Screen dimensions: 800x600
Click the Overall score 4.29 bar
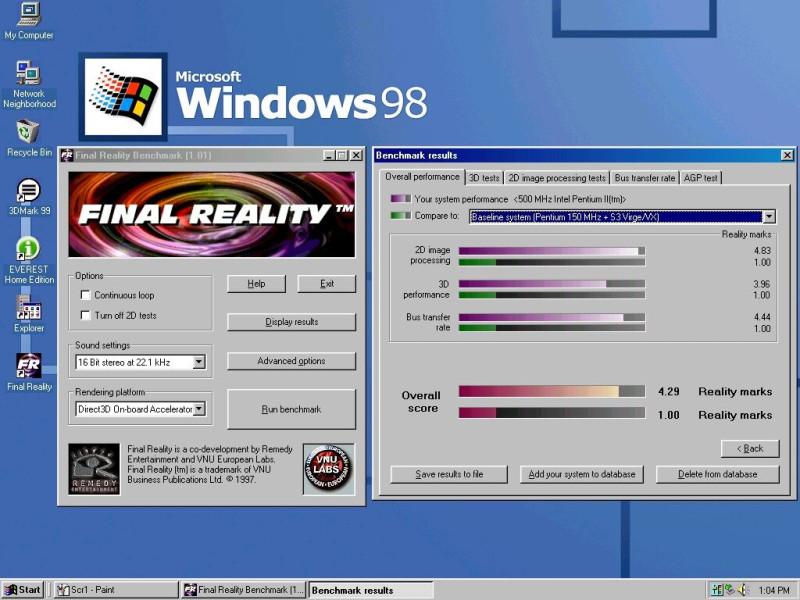552,392
